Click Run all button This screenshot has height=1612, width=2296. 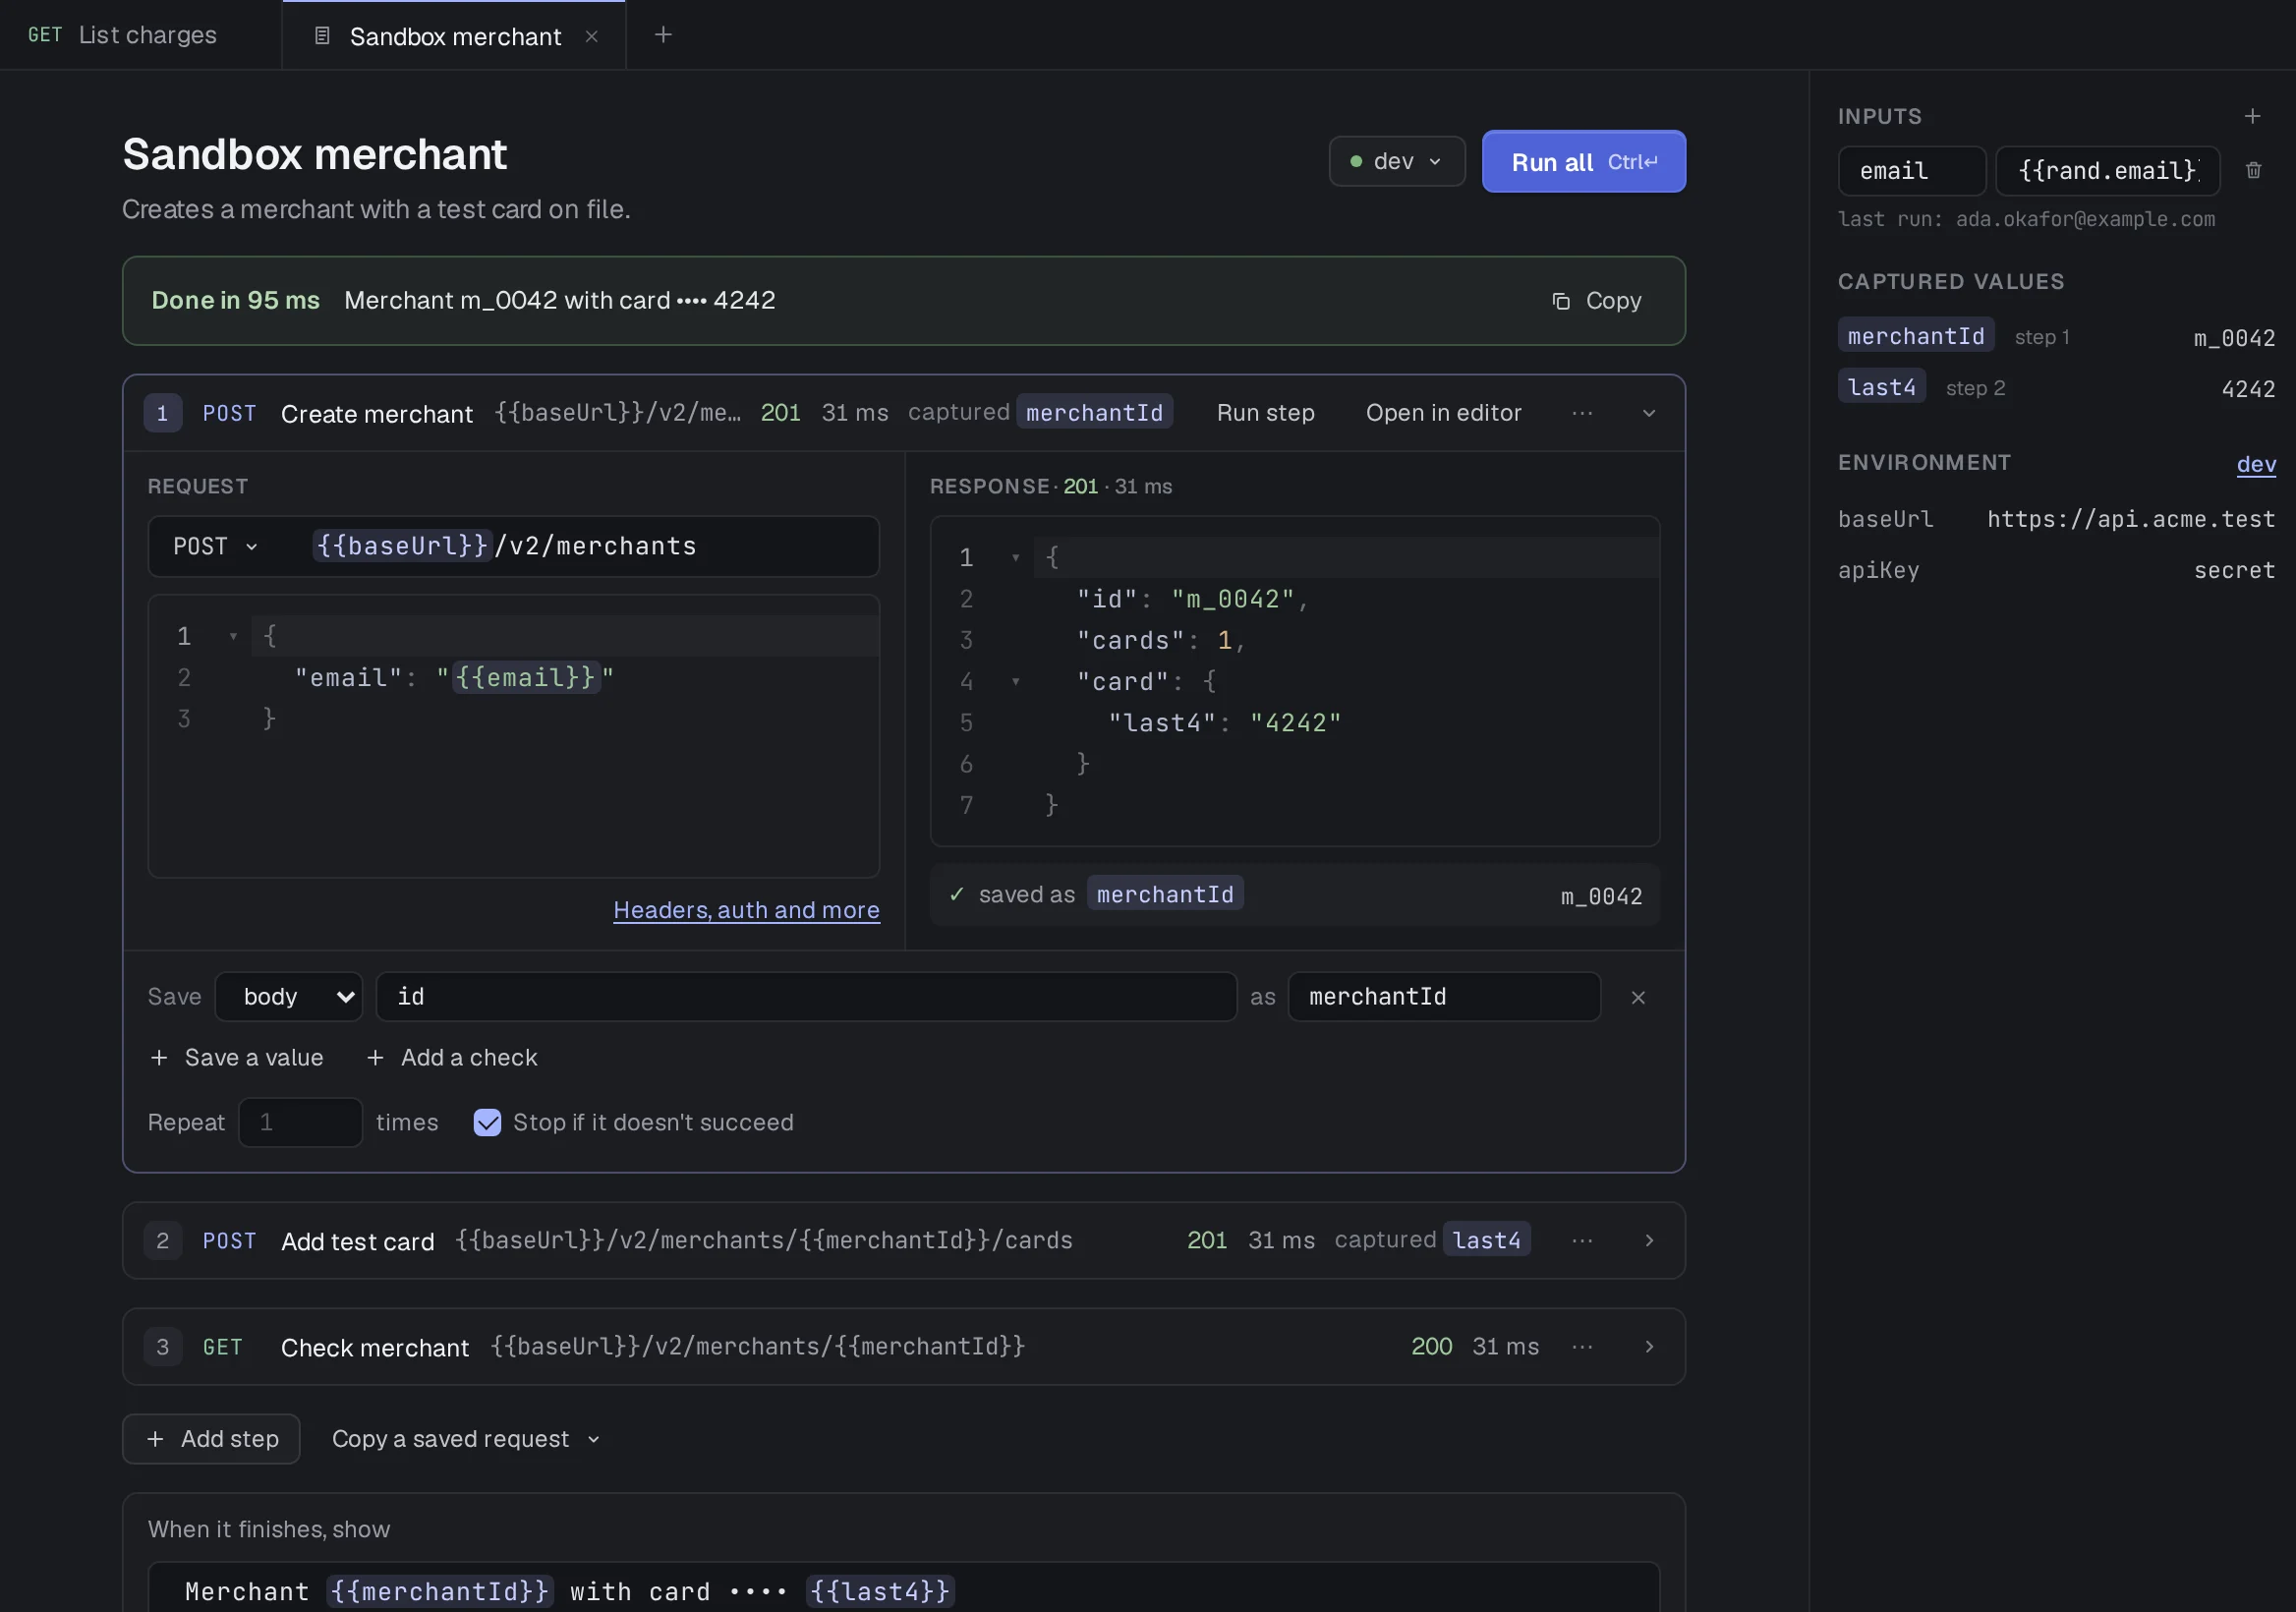pyautogui.click(x=1584, y=161)
